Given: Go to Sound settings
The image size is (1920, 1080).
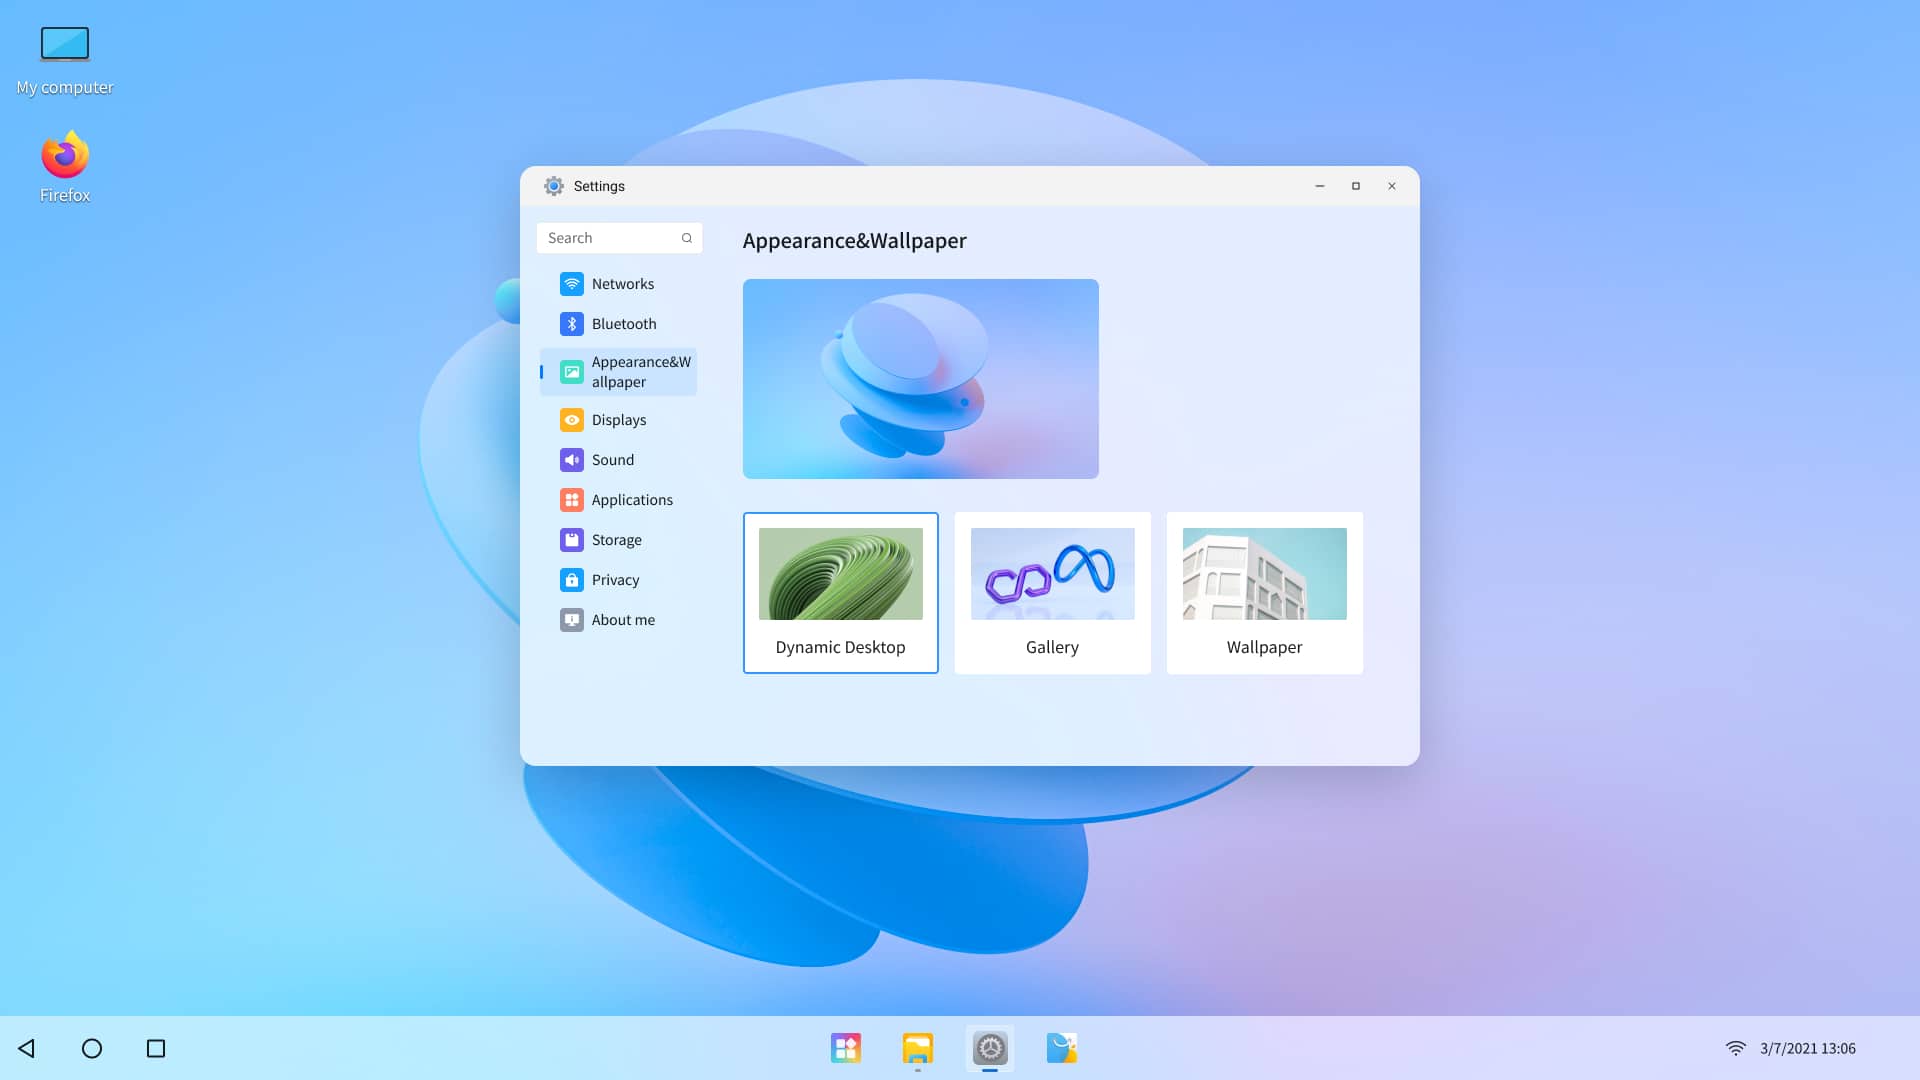Looking at the screenshot, I should 612,460.
